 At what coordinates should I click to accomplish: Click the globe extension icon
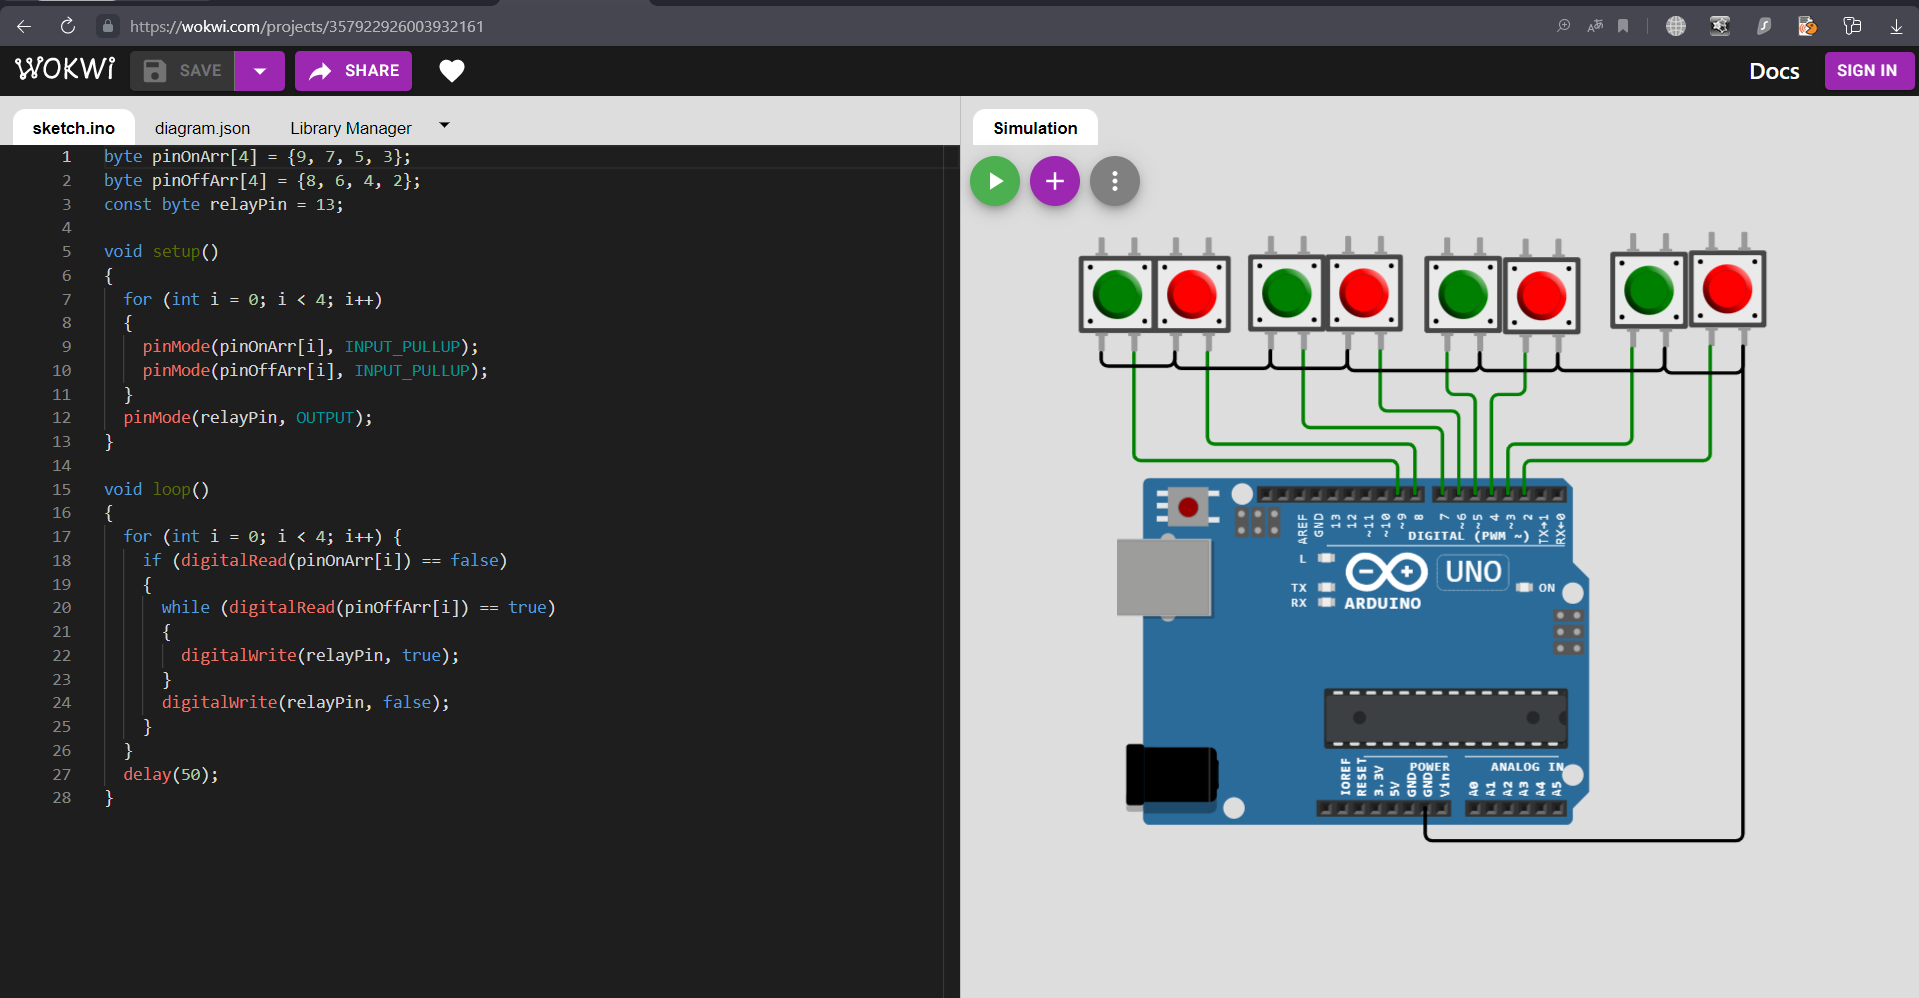(x=1676, y=26)
